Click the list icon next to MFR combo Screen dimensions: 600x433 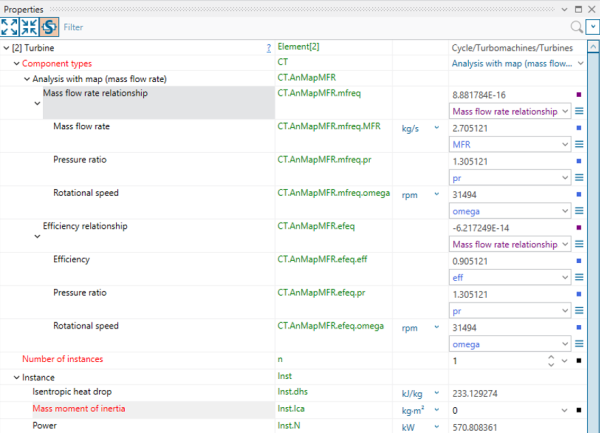pyautogui.click(x=579, y=145)
